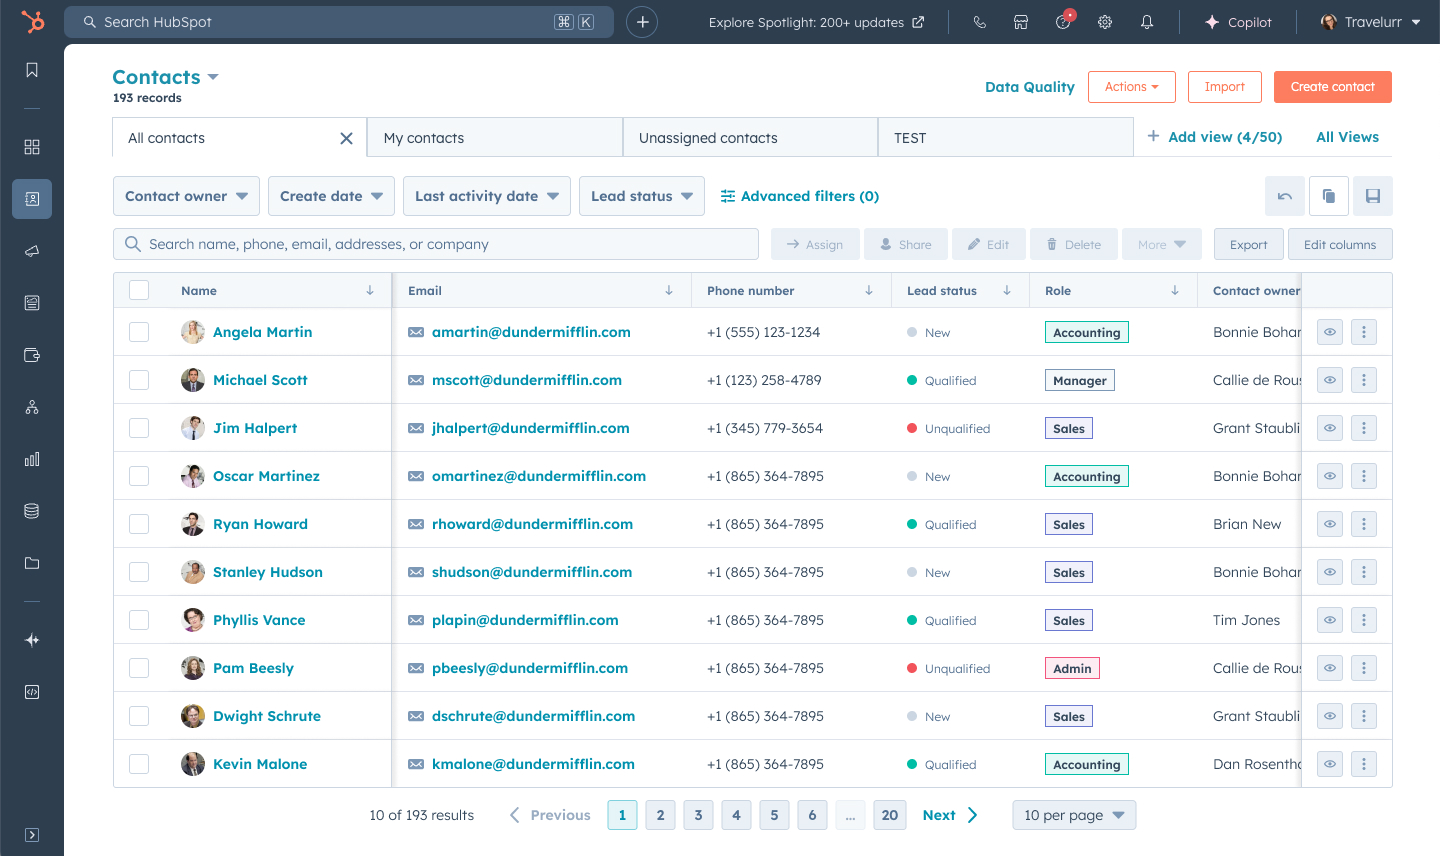Select the All contacts tab
This screenshot has height=856, width=1440.
tap(240, 137)
